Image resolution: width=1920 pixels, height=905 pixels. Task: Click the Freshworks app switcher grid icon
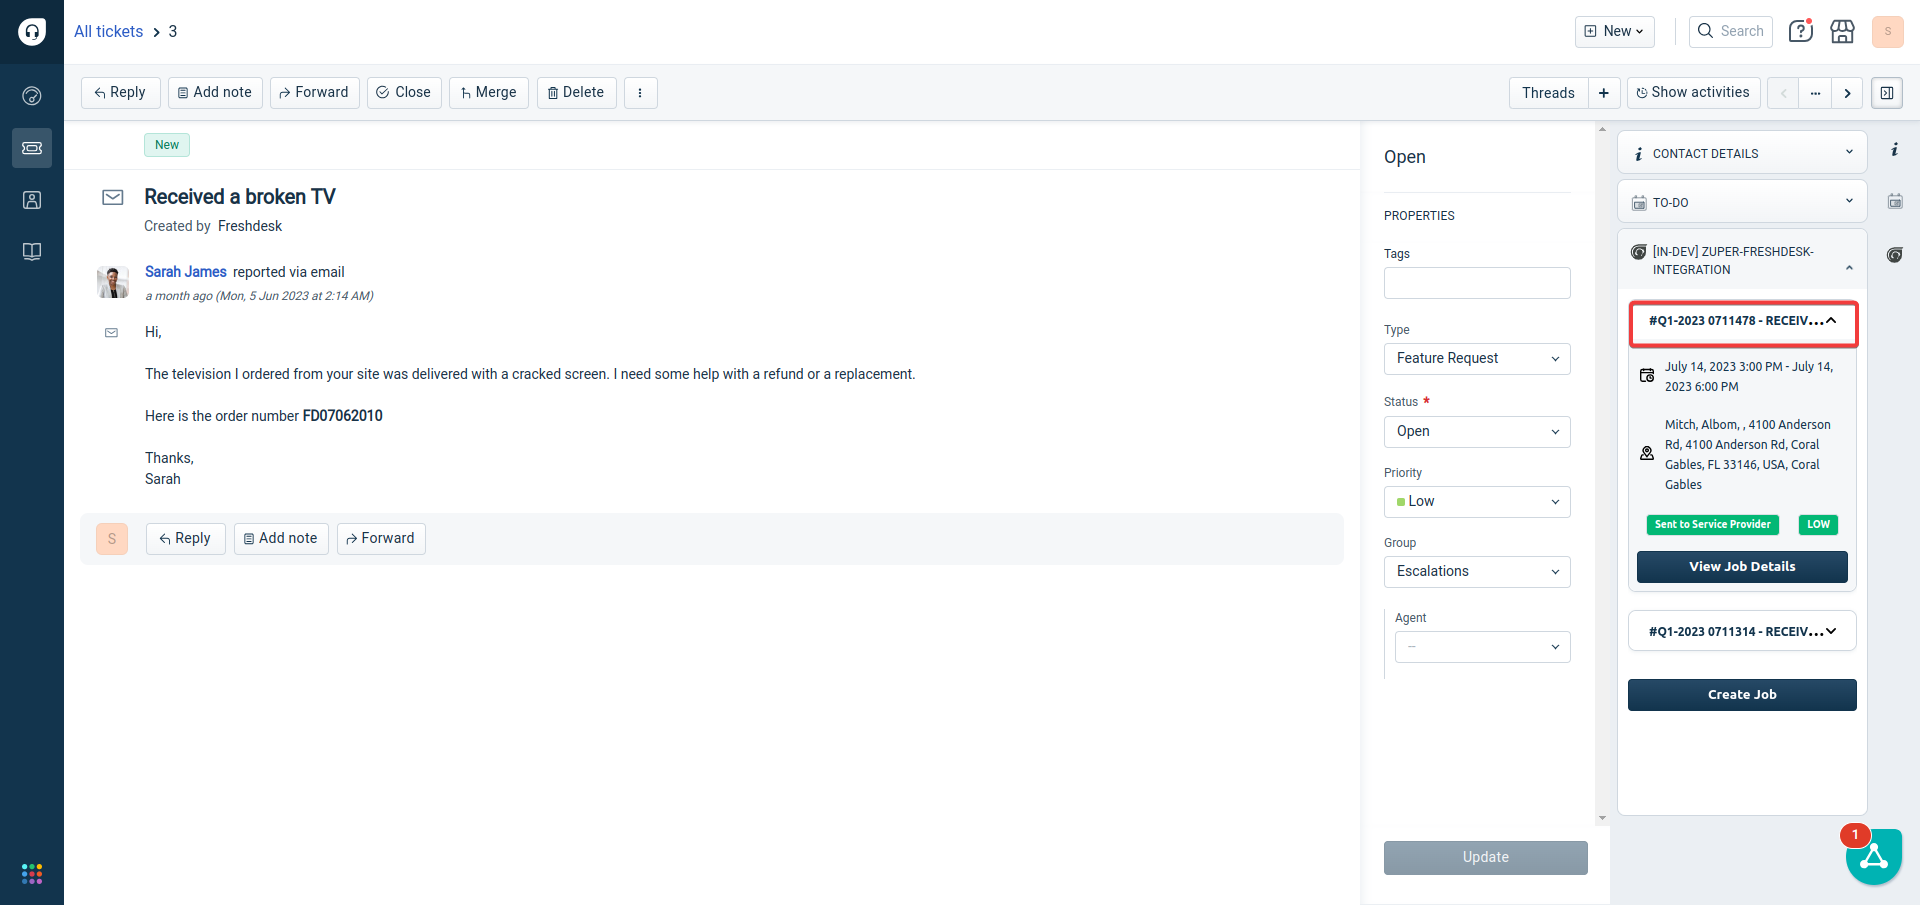coord(32,874)
